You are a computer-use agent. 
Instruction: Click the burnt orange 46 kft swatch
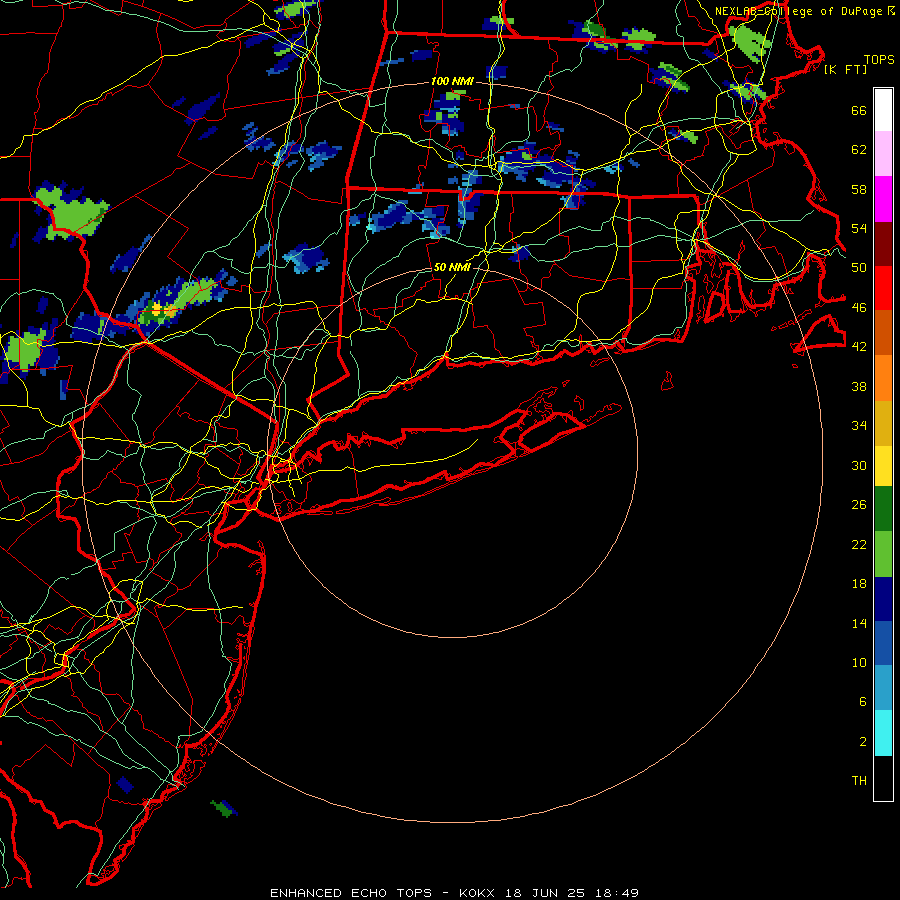[x=883, y=332]
